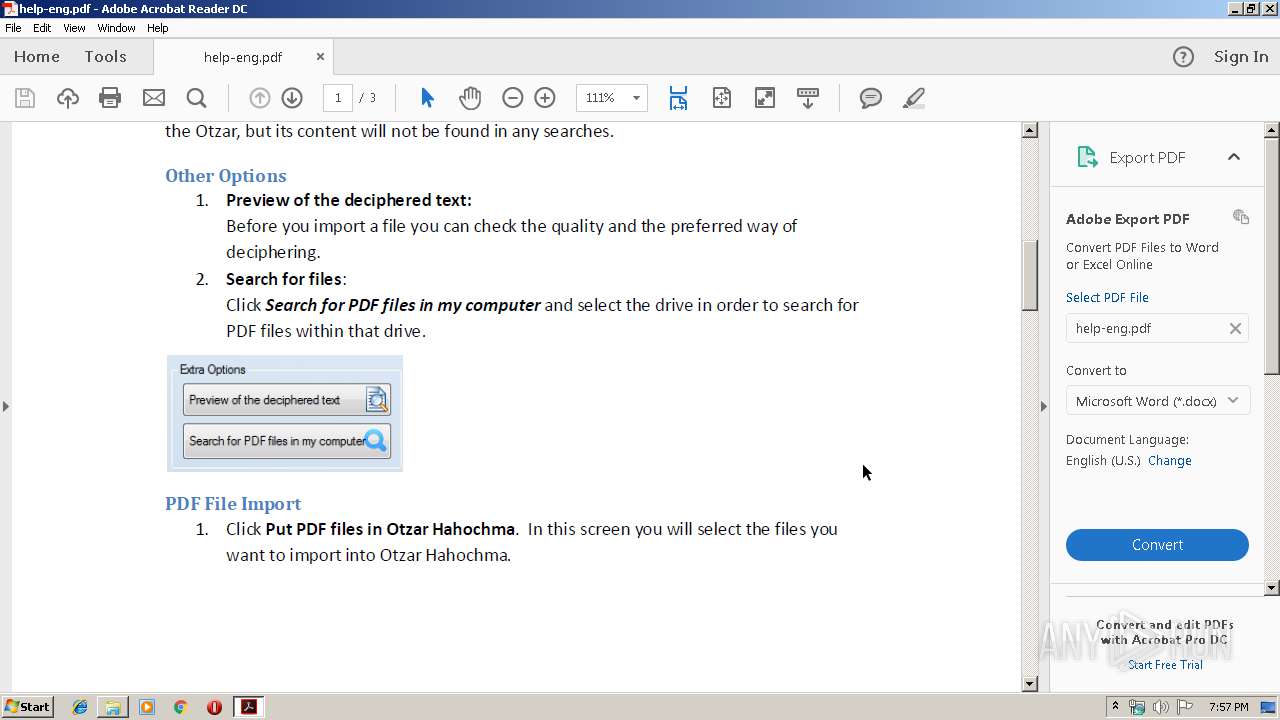Click the taskbar clock 7:57 PM

[x=1228, y=707]
